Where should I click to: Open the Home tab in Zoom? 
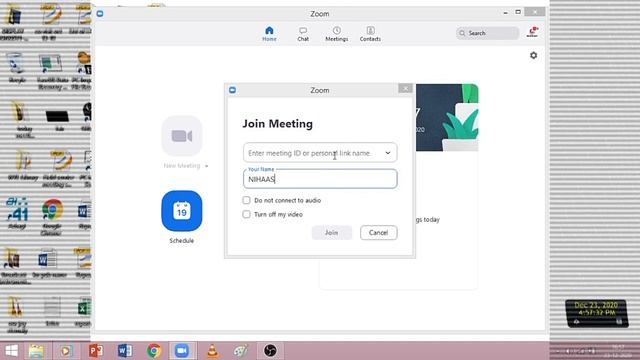click(x=269, y=34)
